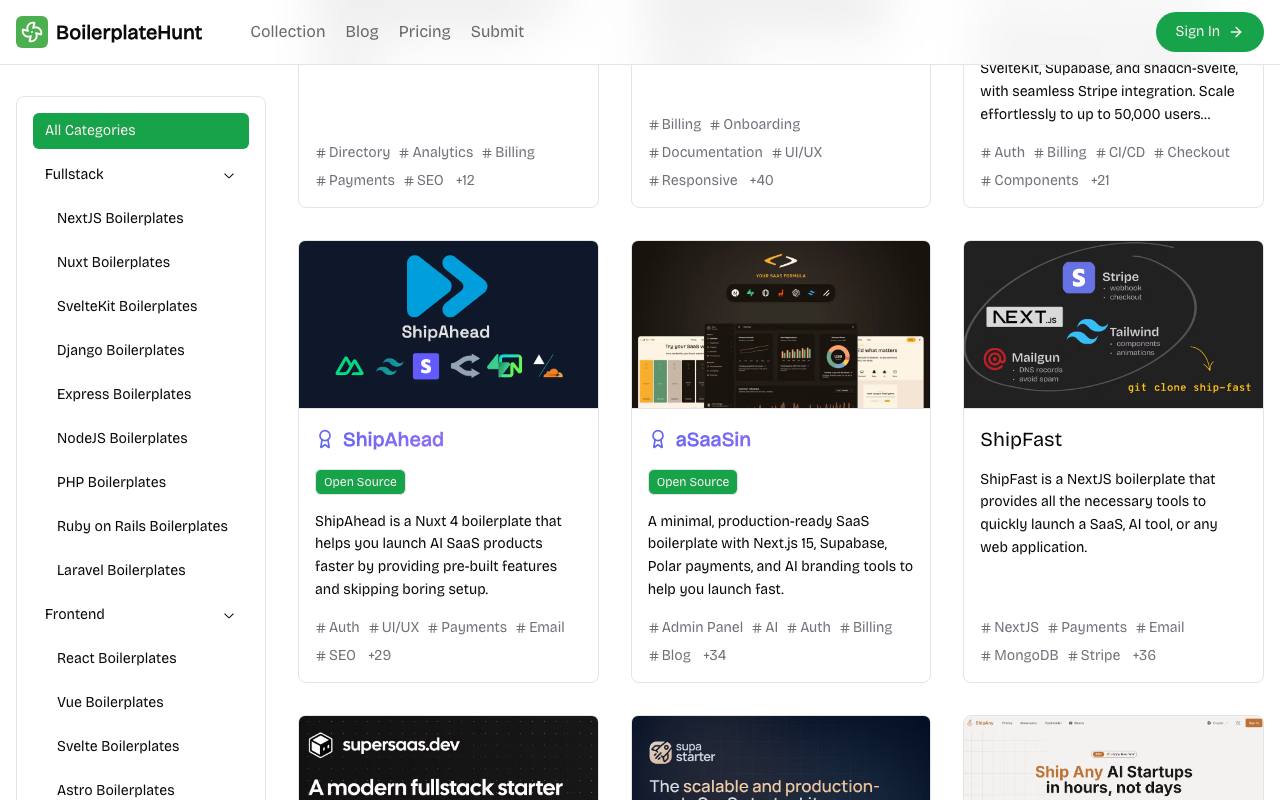The image size is (1280, 800).
Task: Click the Blog tag on aSaaSin card
Action: tap(670, 655)
